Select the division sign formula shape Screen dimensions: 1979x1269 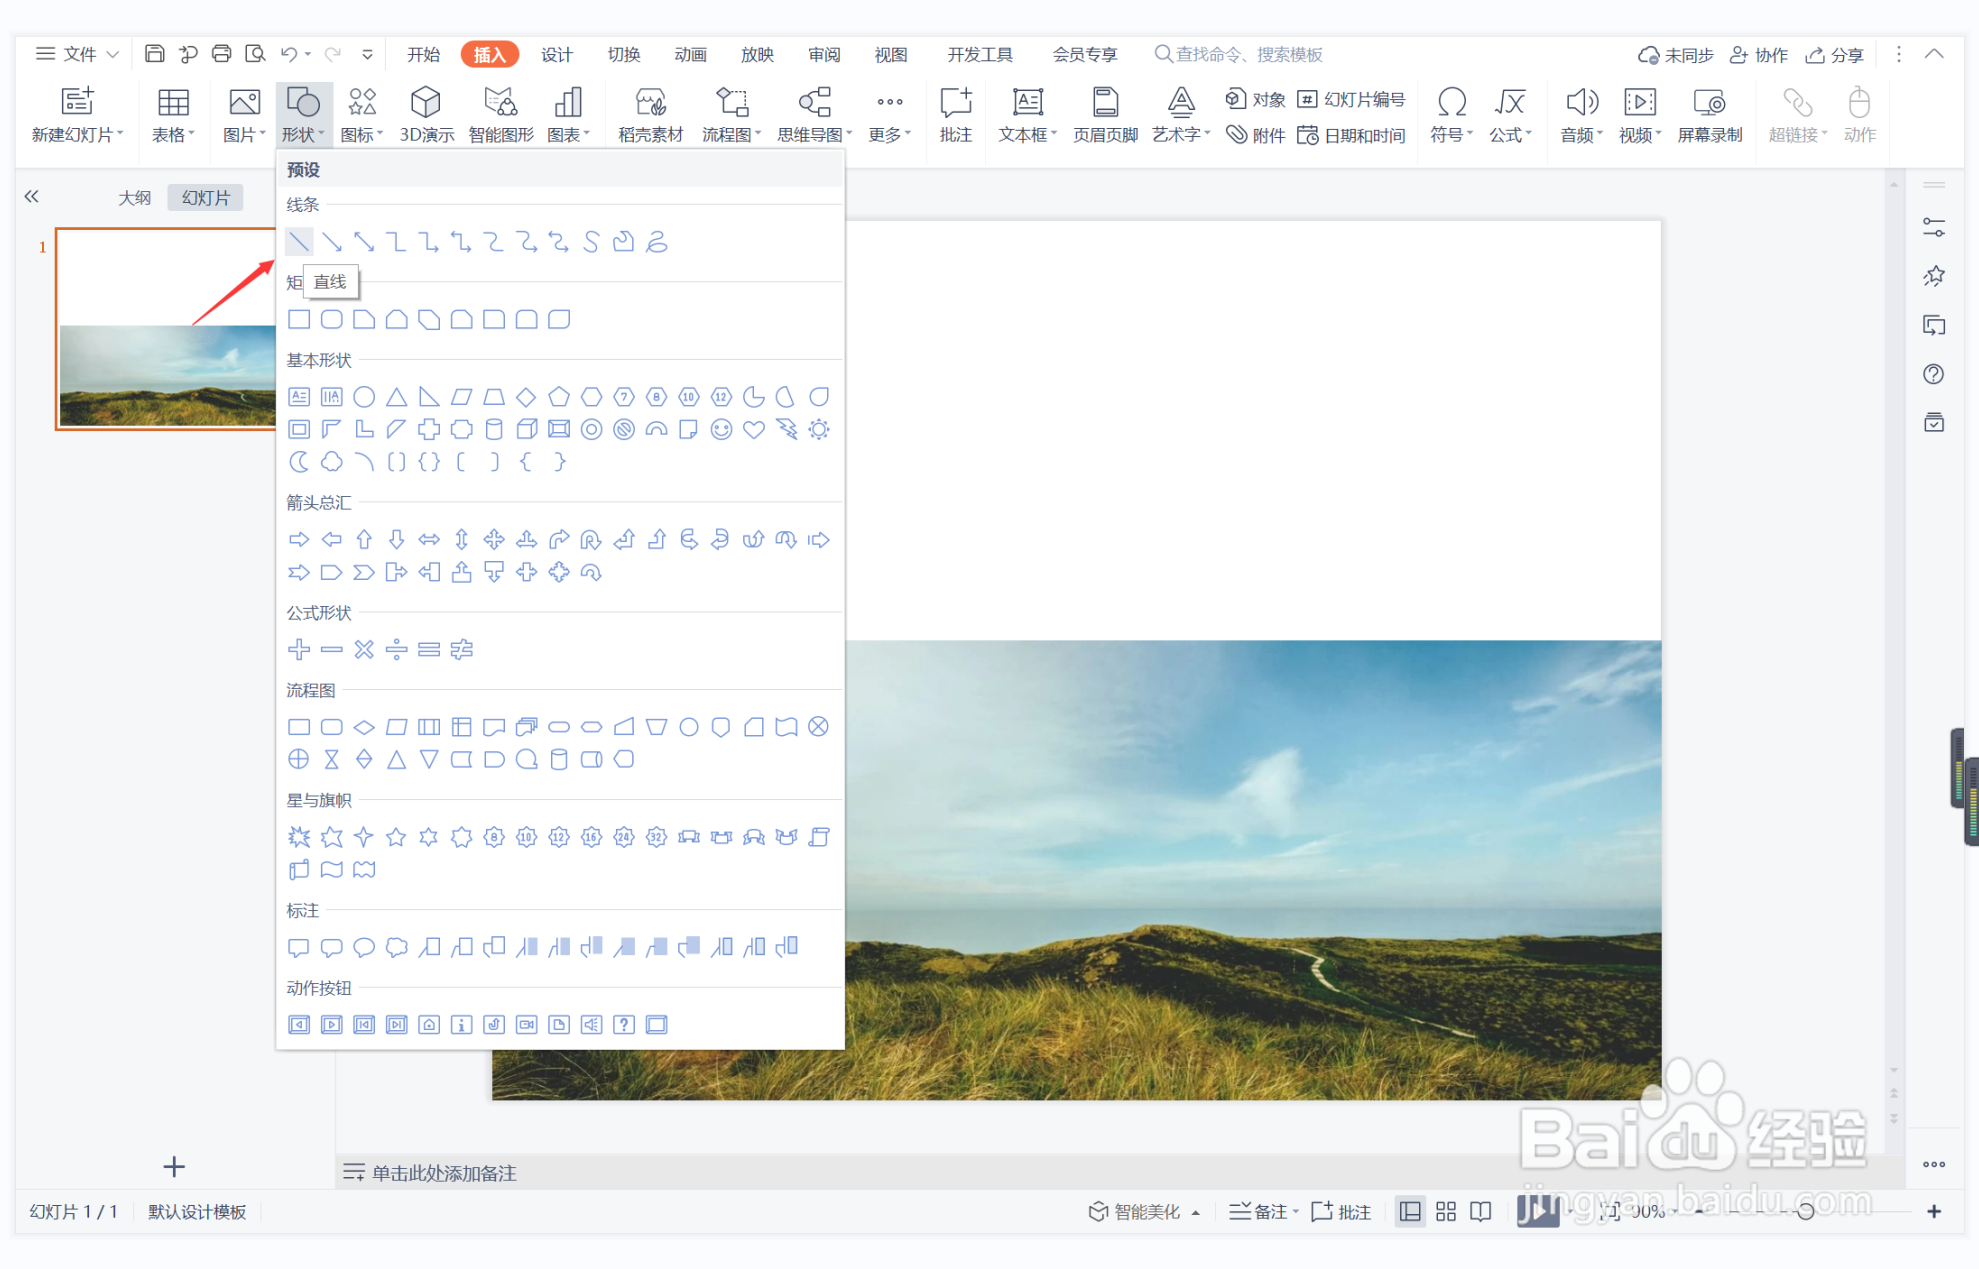tap(396, 650)
